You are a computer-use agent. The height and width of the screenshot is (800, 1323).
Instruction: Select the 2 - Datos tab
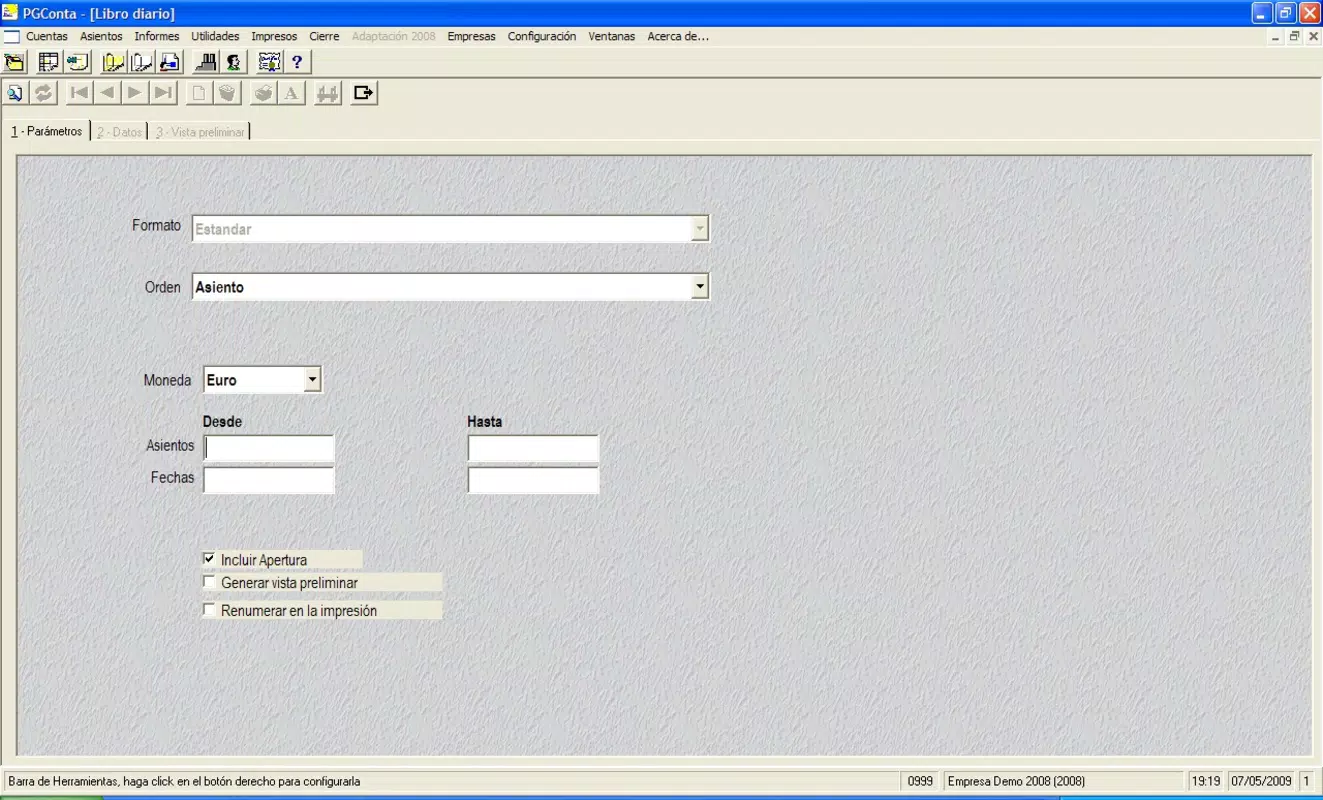tap(119, 132)
